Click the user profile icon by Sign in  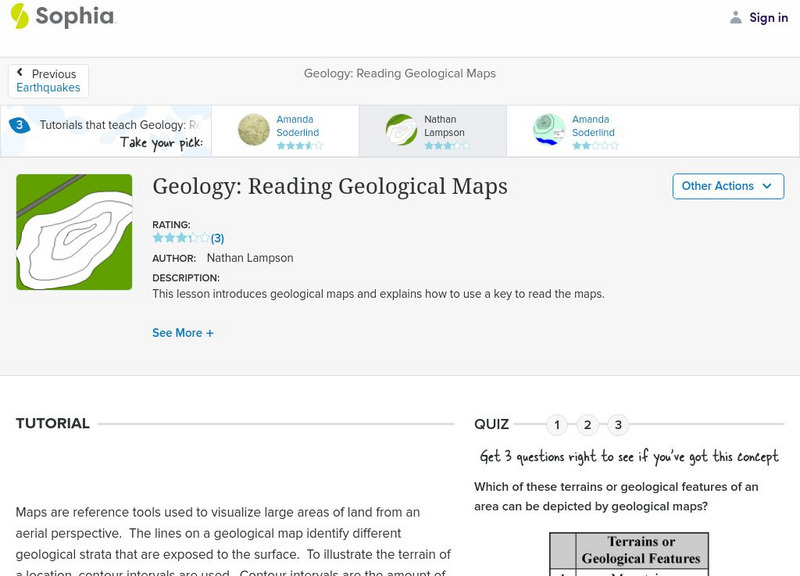pos(736,17)
